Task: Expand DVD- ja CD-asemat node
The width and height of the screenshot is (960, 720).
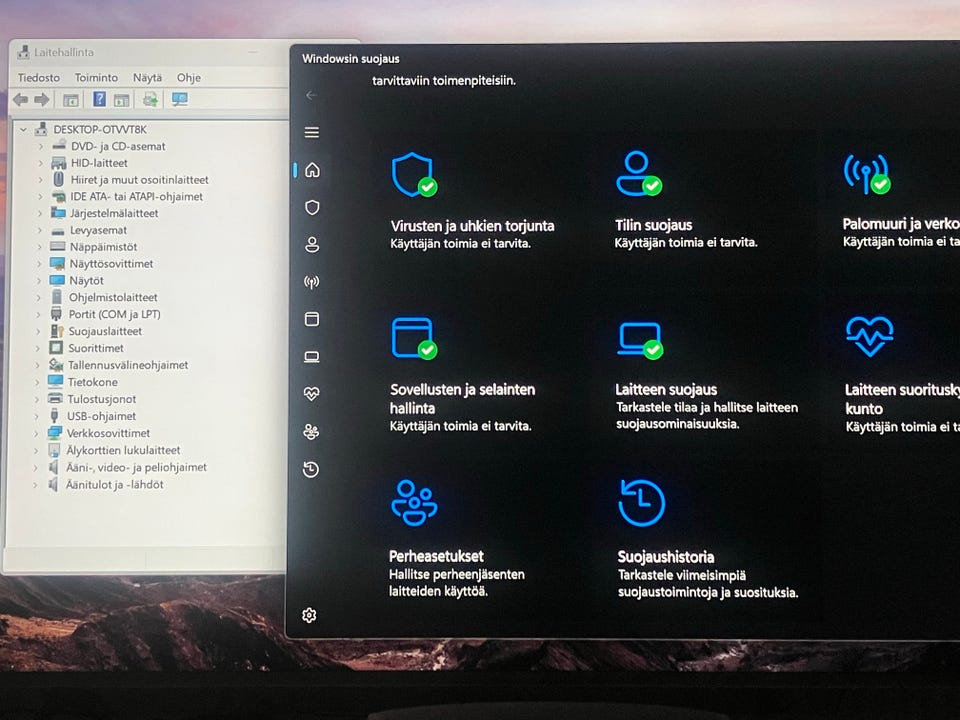Action: tap(41, 146)
